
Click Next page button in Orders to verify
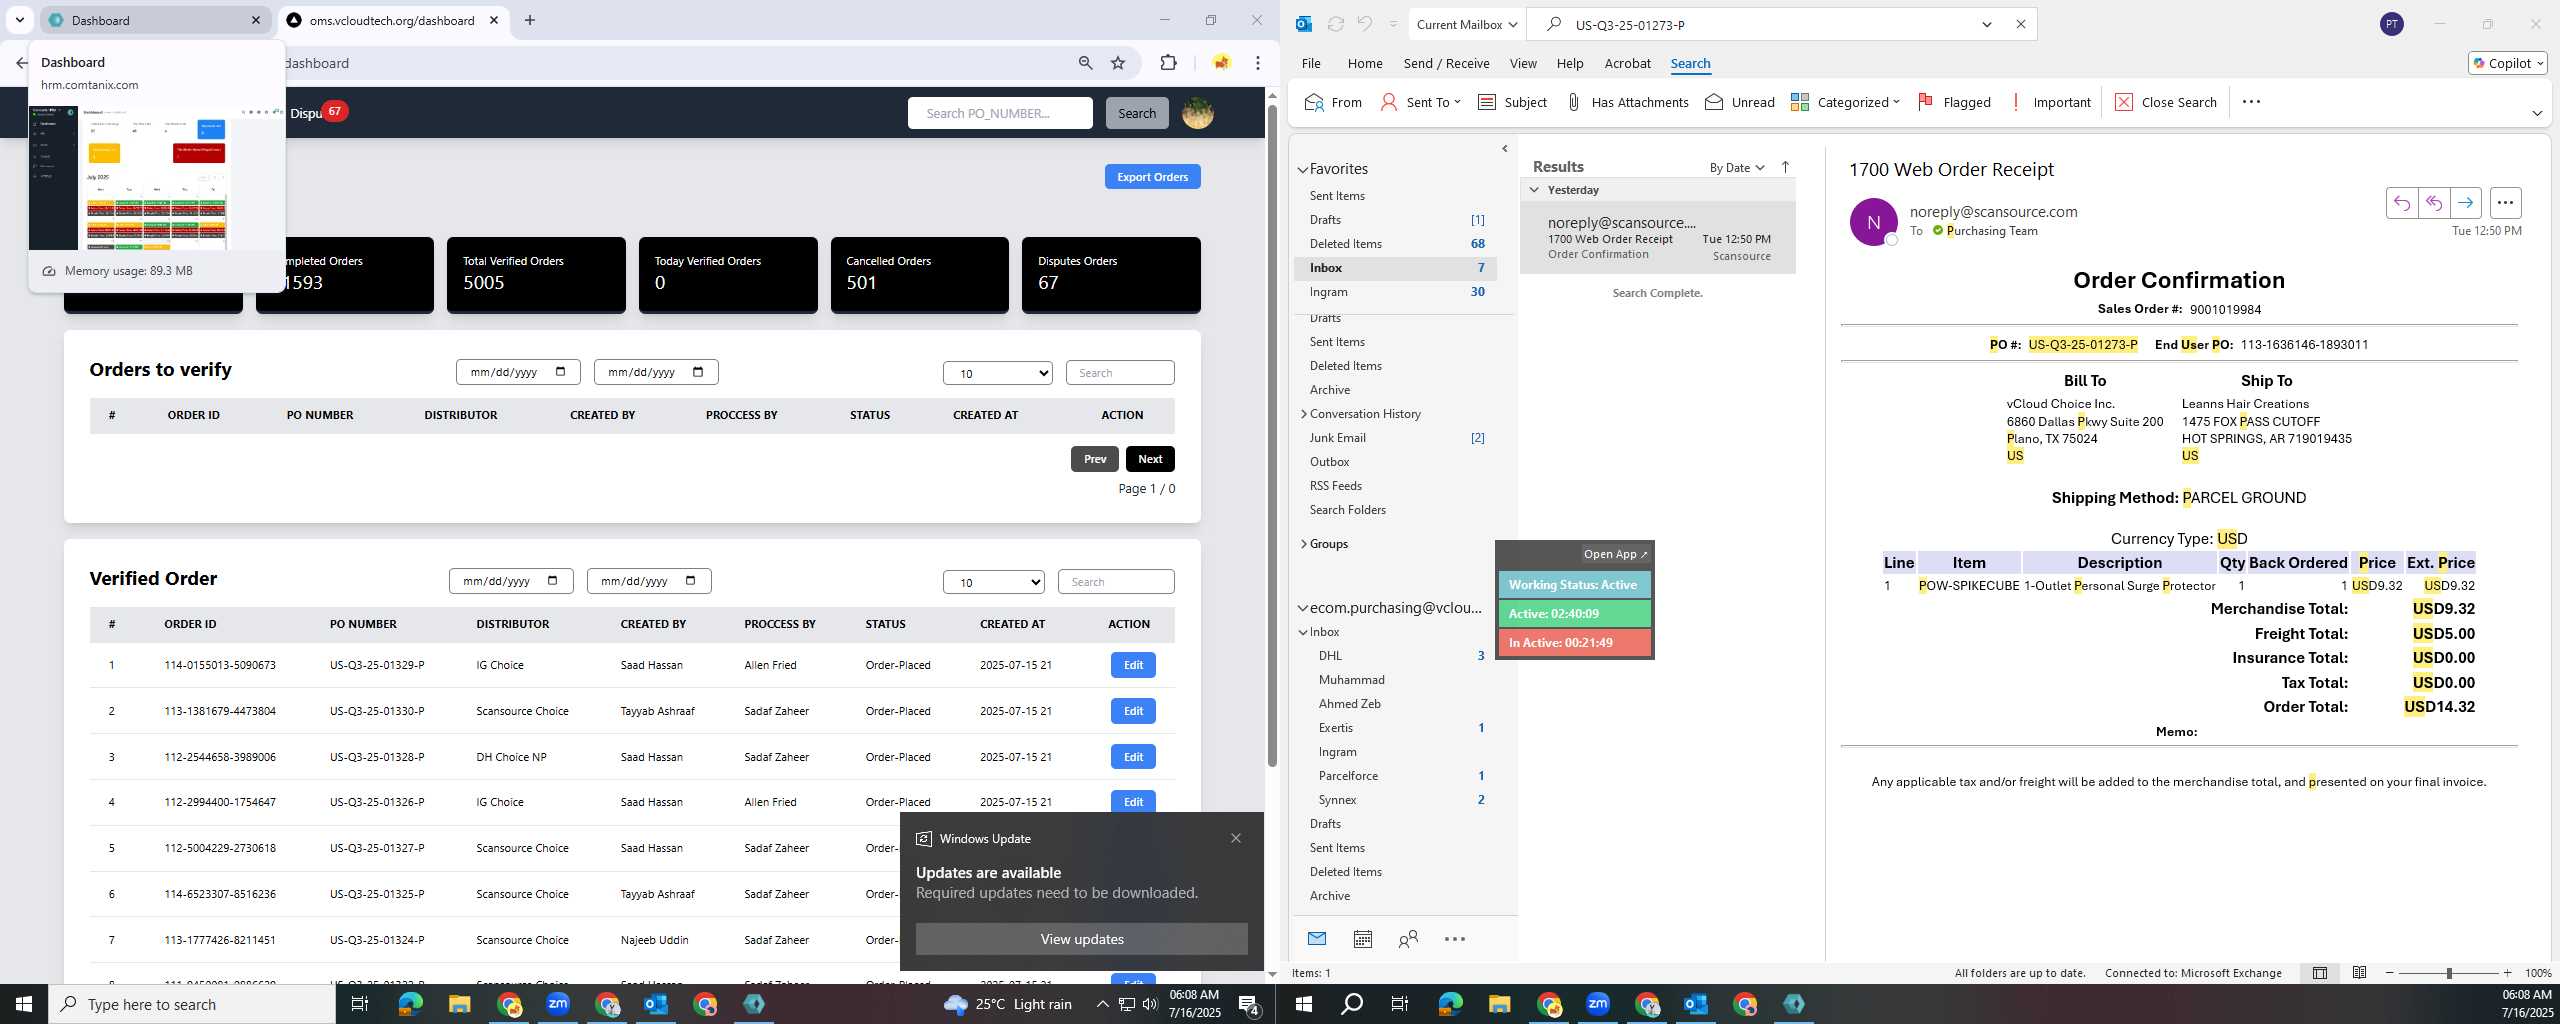1150,459
